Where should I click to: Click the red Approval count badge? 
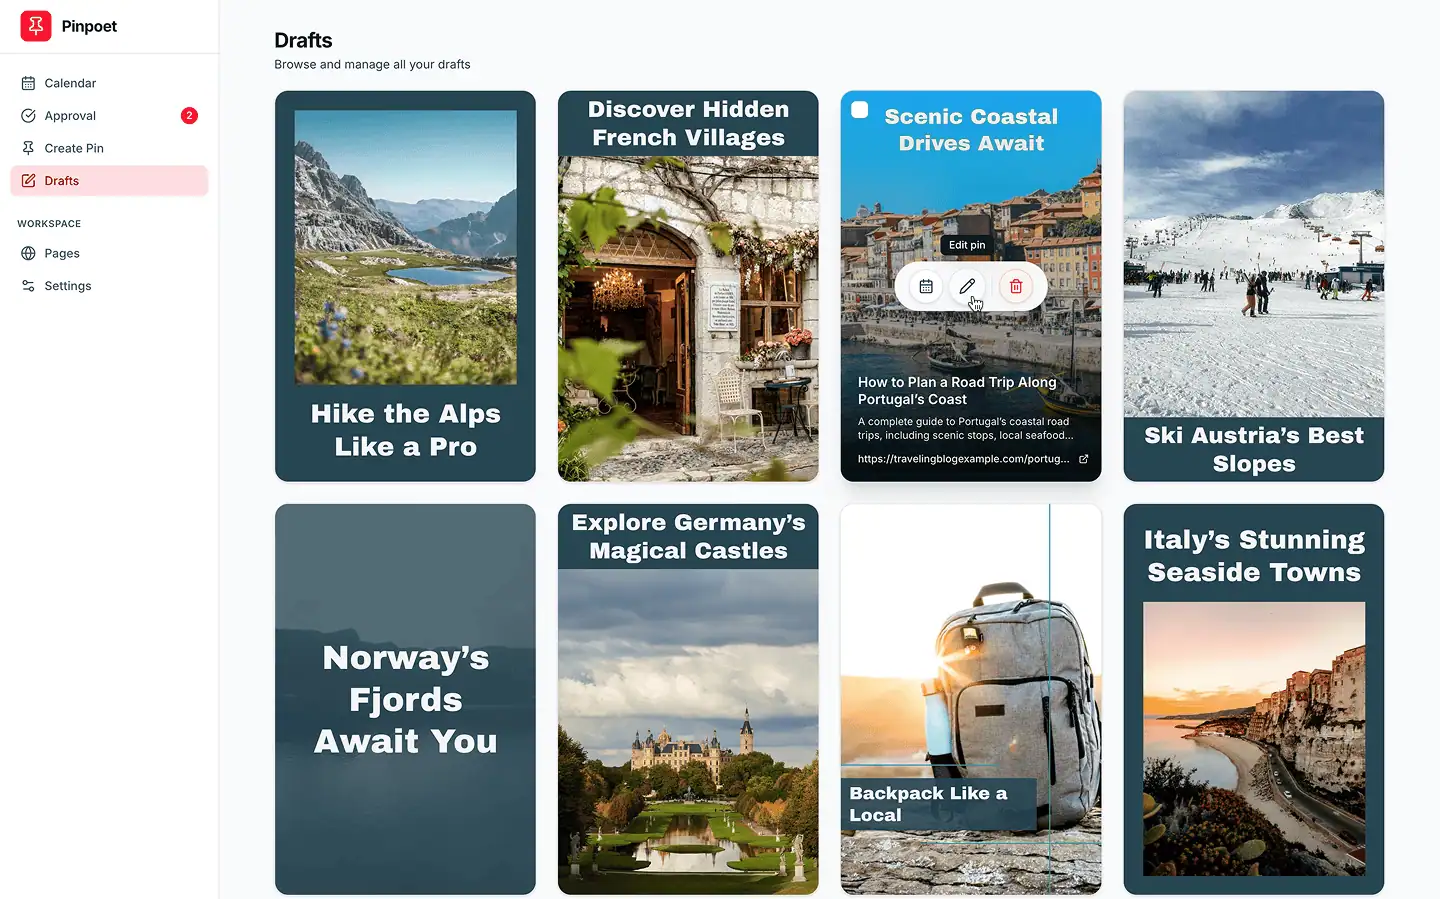(x=189, y=116)
